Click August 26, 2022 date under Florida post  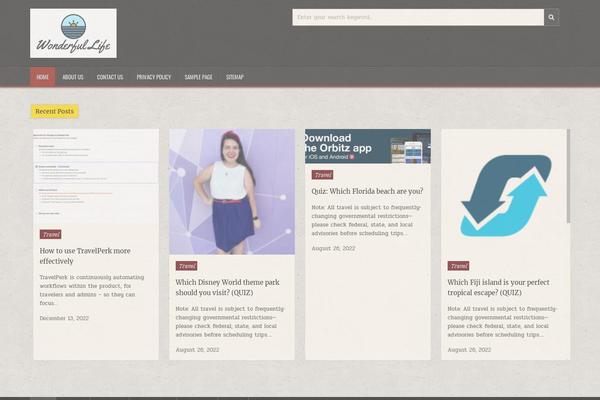pos(333,248)
